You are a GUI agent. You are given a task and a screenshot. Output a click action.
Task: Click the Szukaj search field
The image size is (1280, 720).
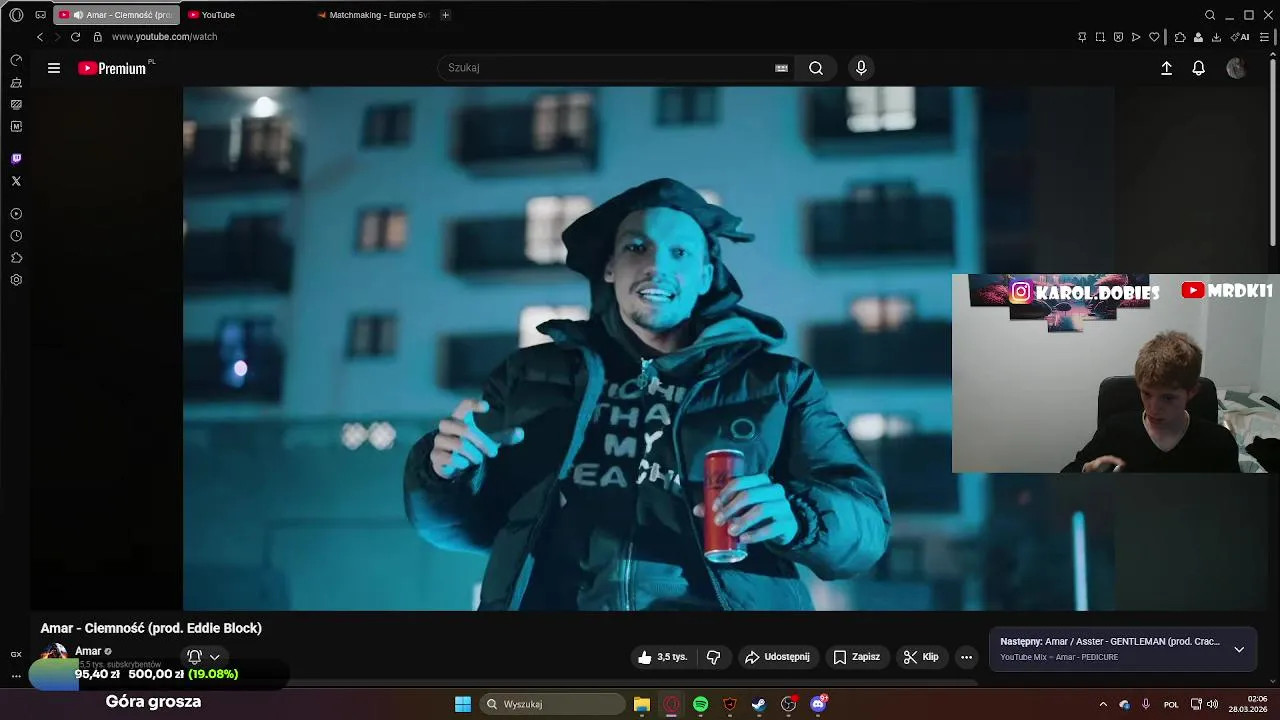605,68
